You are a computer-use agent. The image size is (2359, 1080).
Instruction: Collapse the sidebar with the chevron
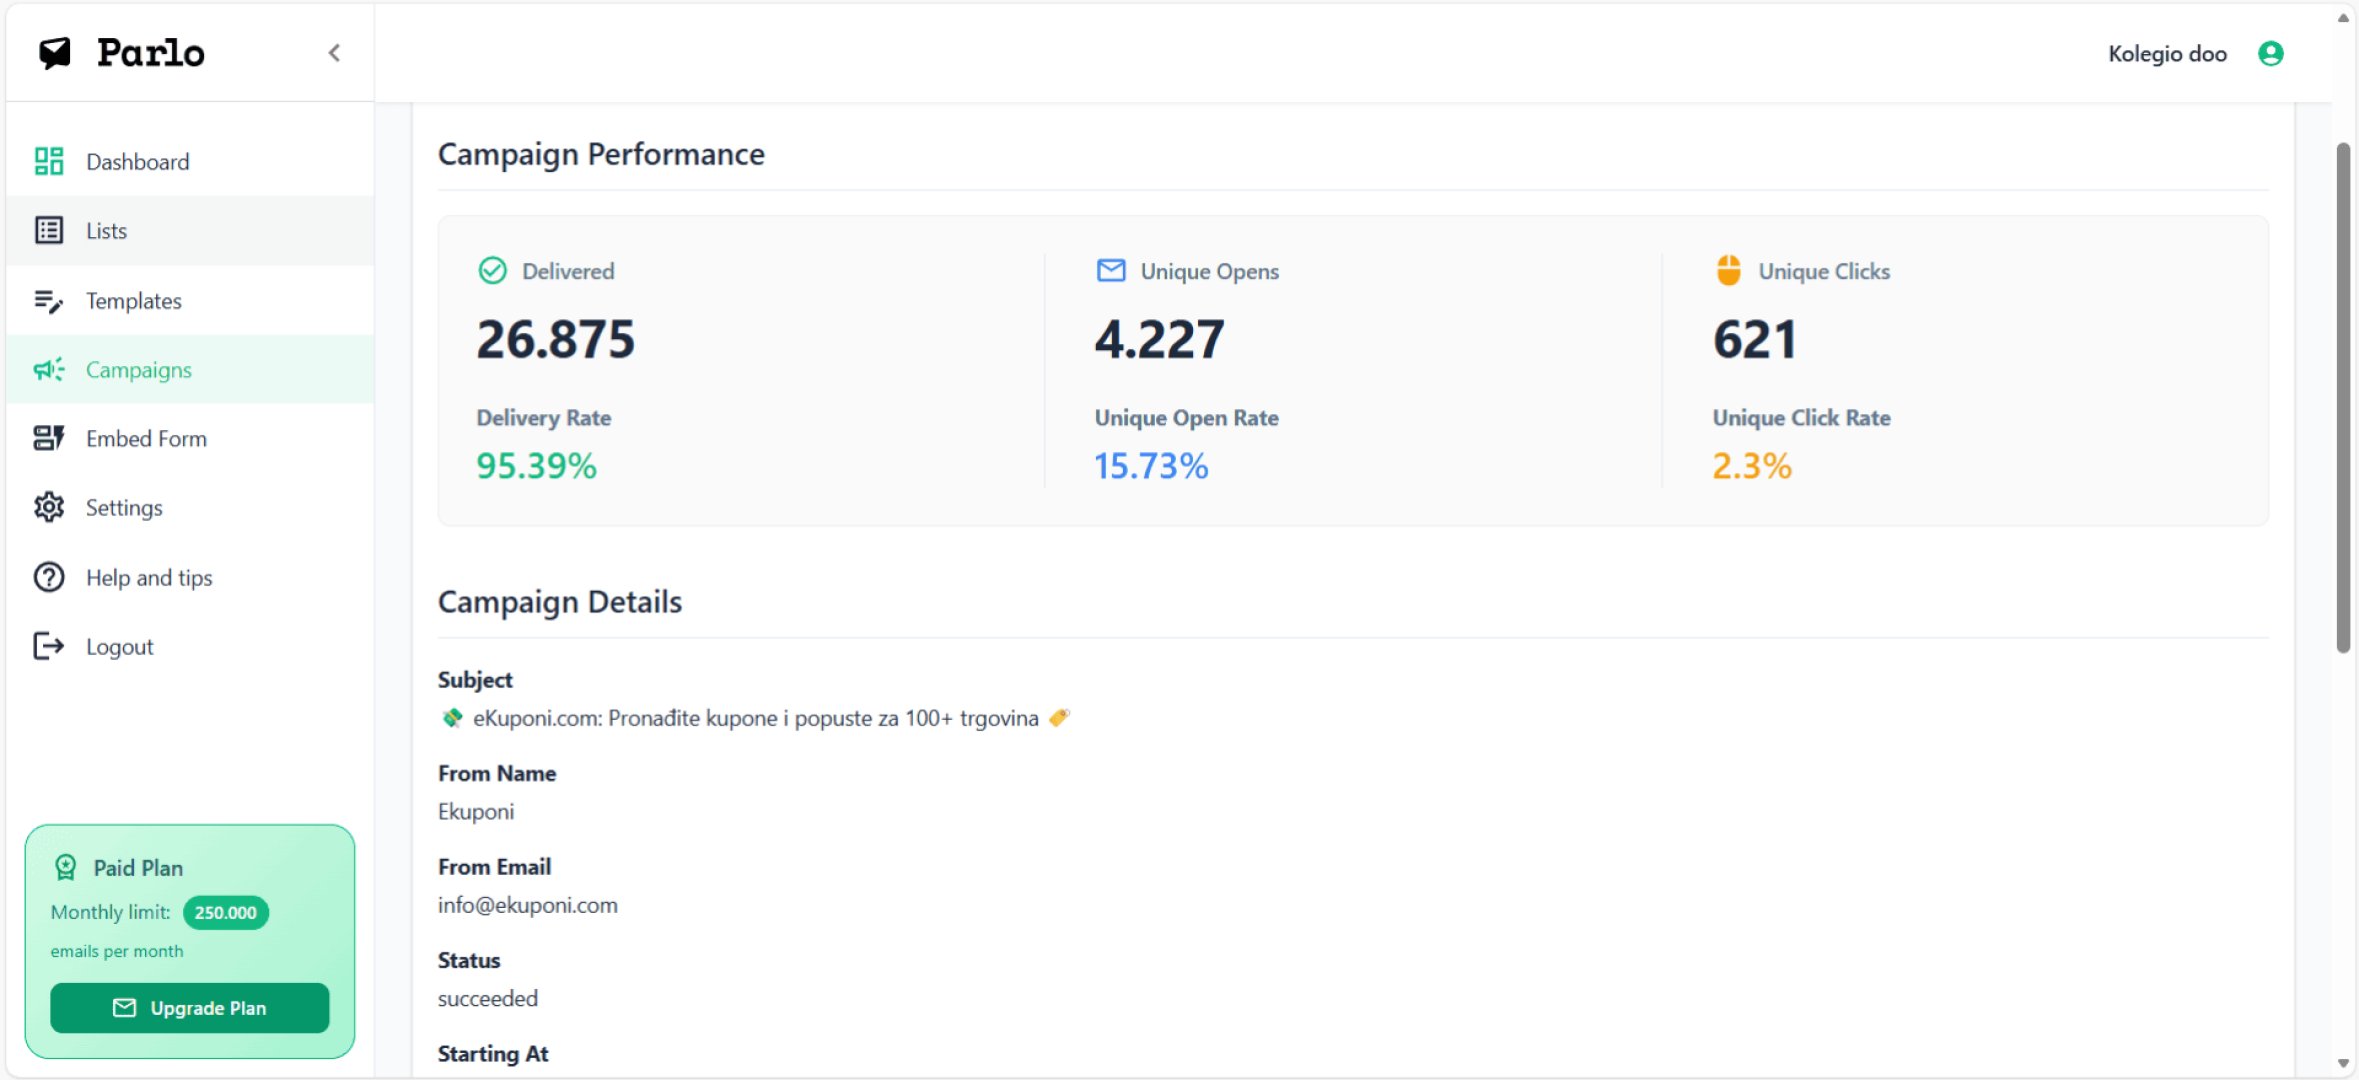coord(334,52)
